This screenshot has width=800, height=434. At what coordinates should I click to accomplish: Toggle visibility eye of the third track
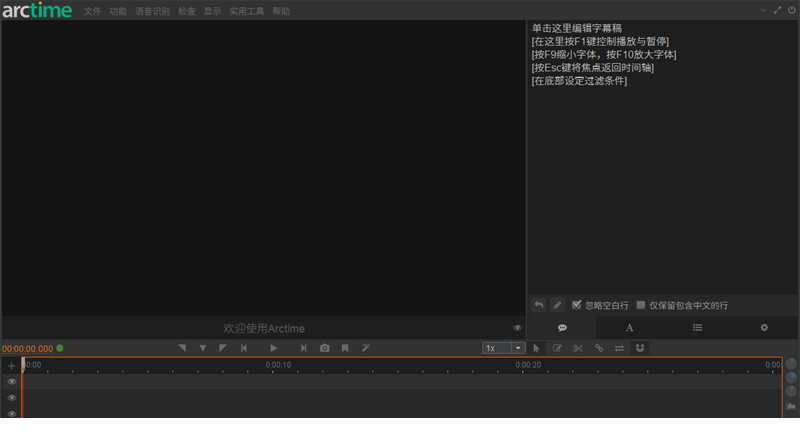tap(12, 414)
